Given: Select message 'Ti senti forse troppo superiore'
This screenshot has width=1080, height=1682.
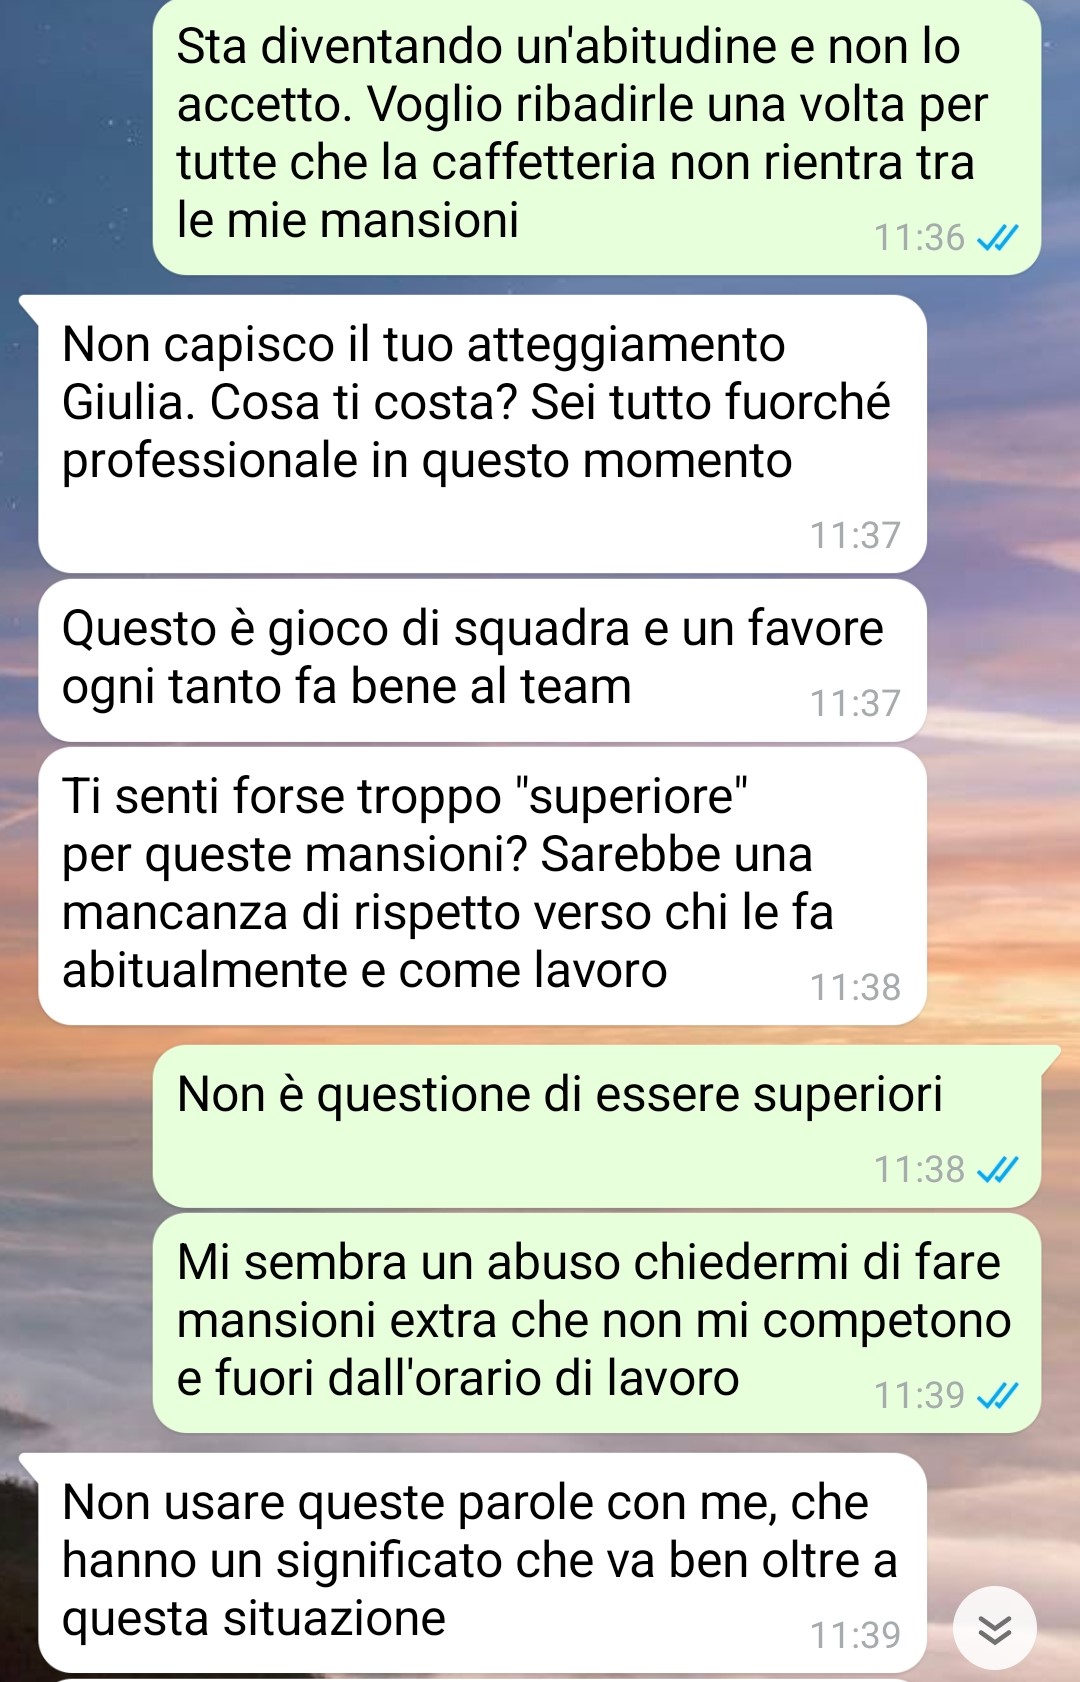Looking at the screenshot, I should pyautogui.click(x=482, y=887).
